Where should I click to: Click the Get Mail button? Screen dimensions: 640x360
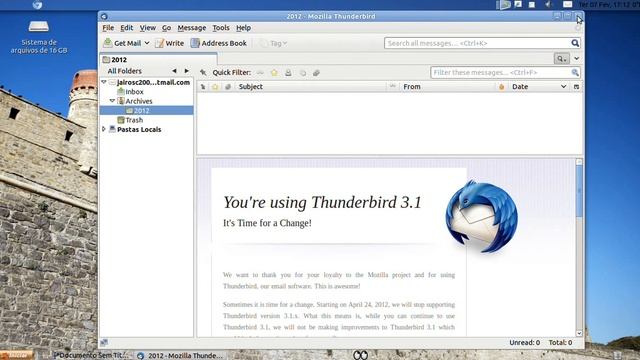[122, 43]
